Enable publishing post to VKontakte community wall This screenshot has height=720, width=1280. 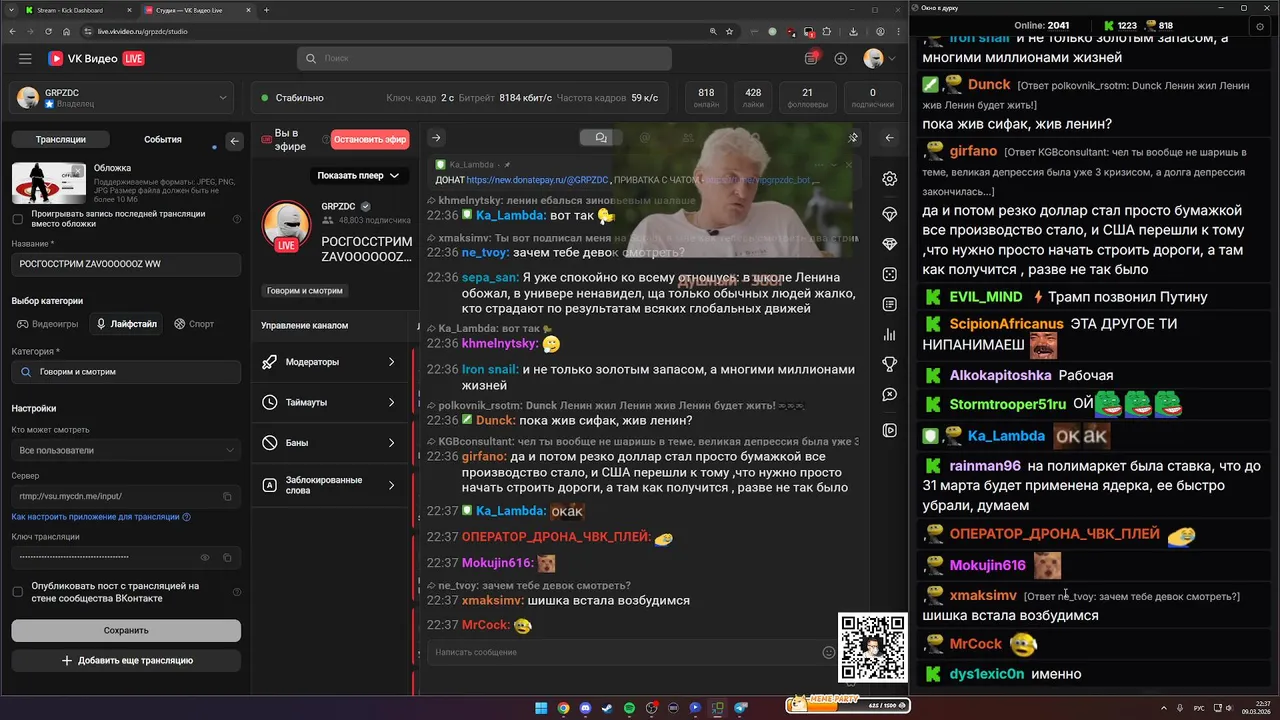point(17,592)
